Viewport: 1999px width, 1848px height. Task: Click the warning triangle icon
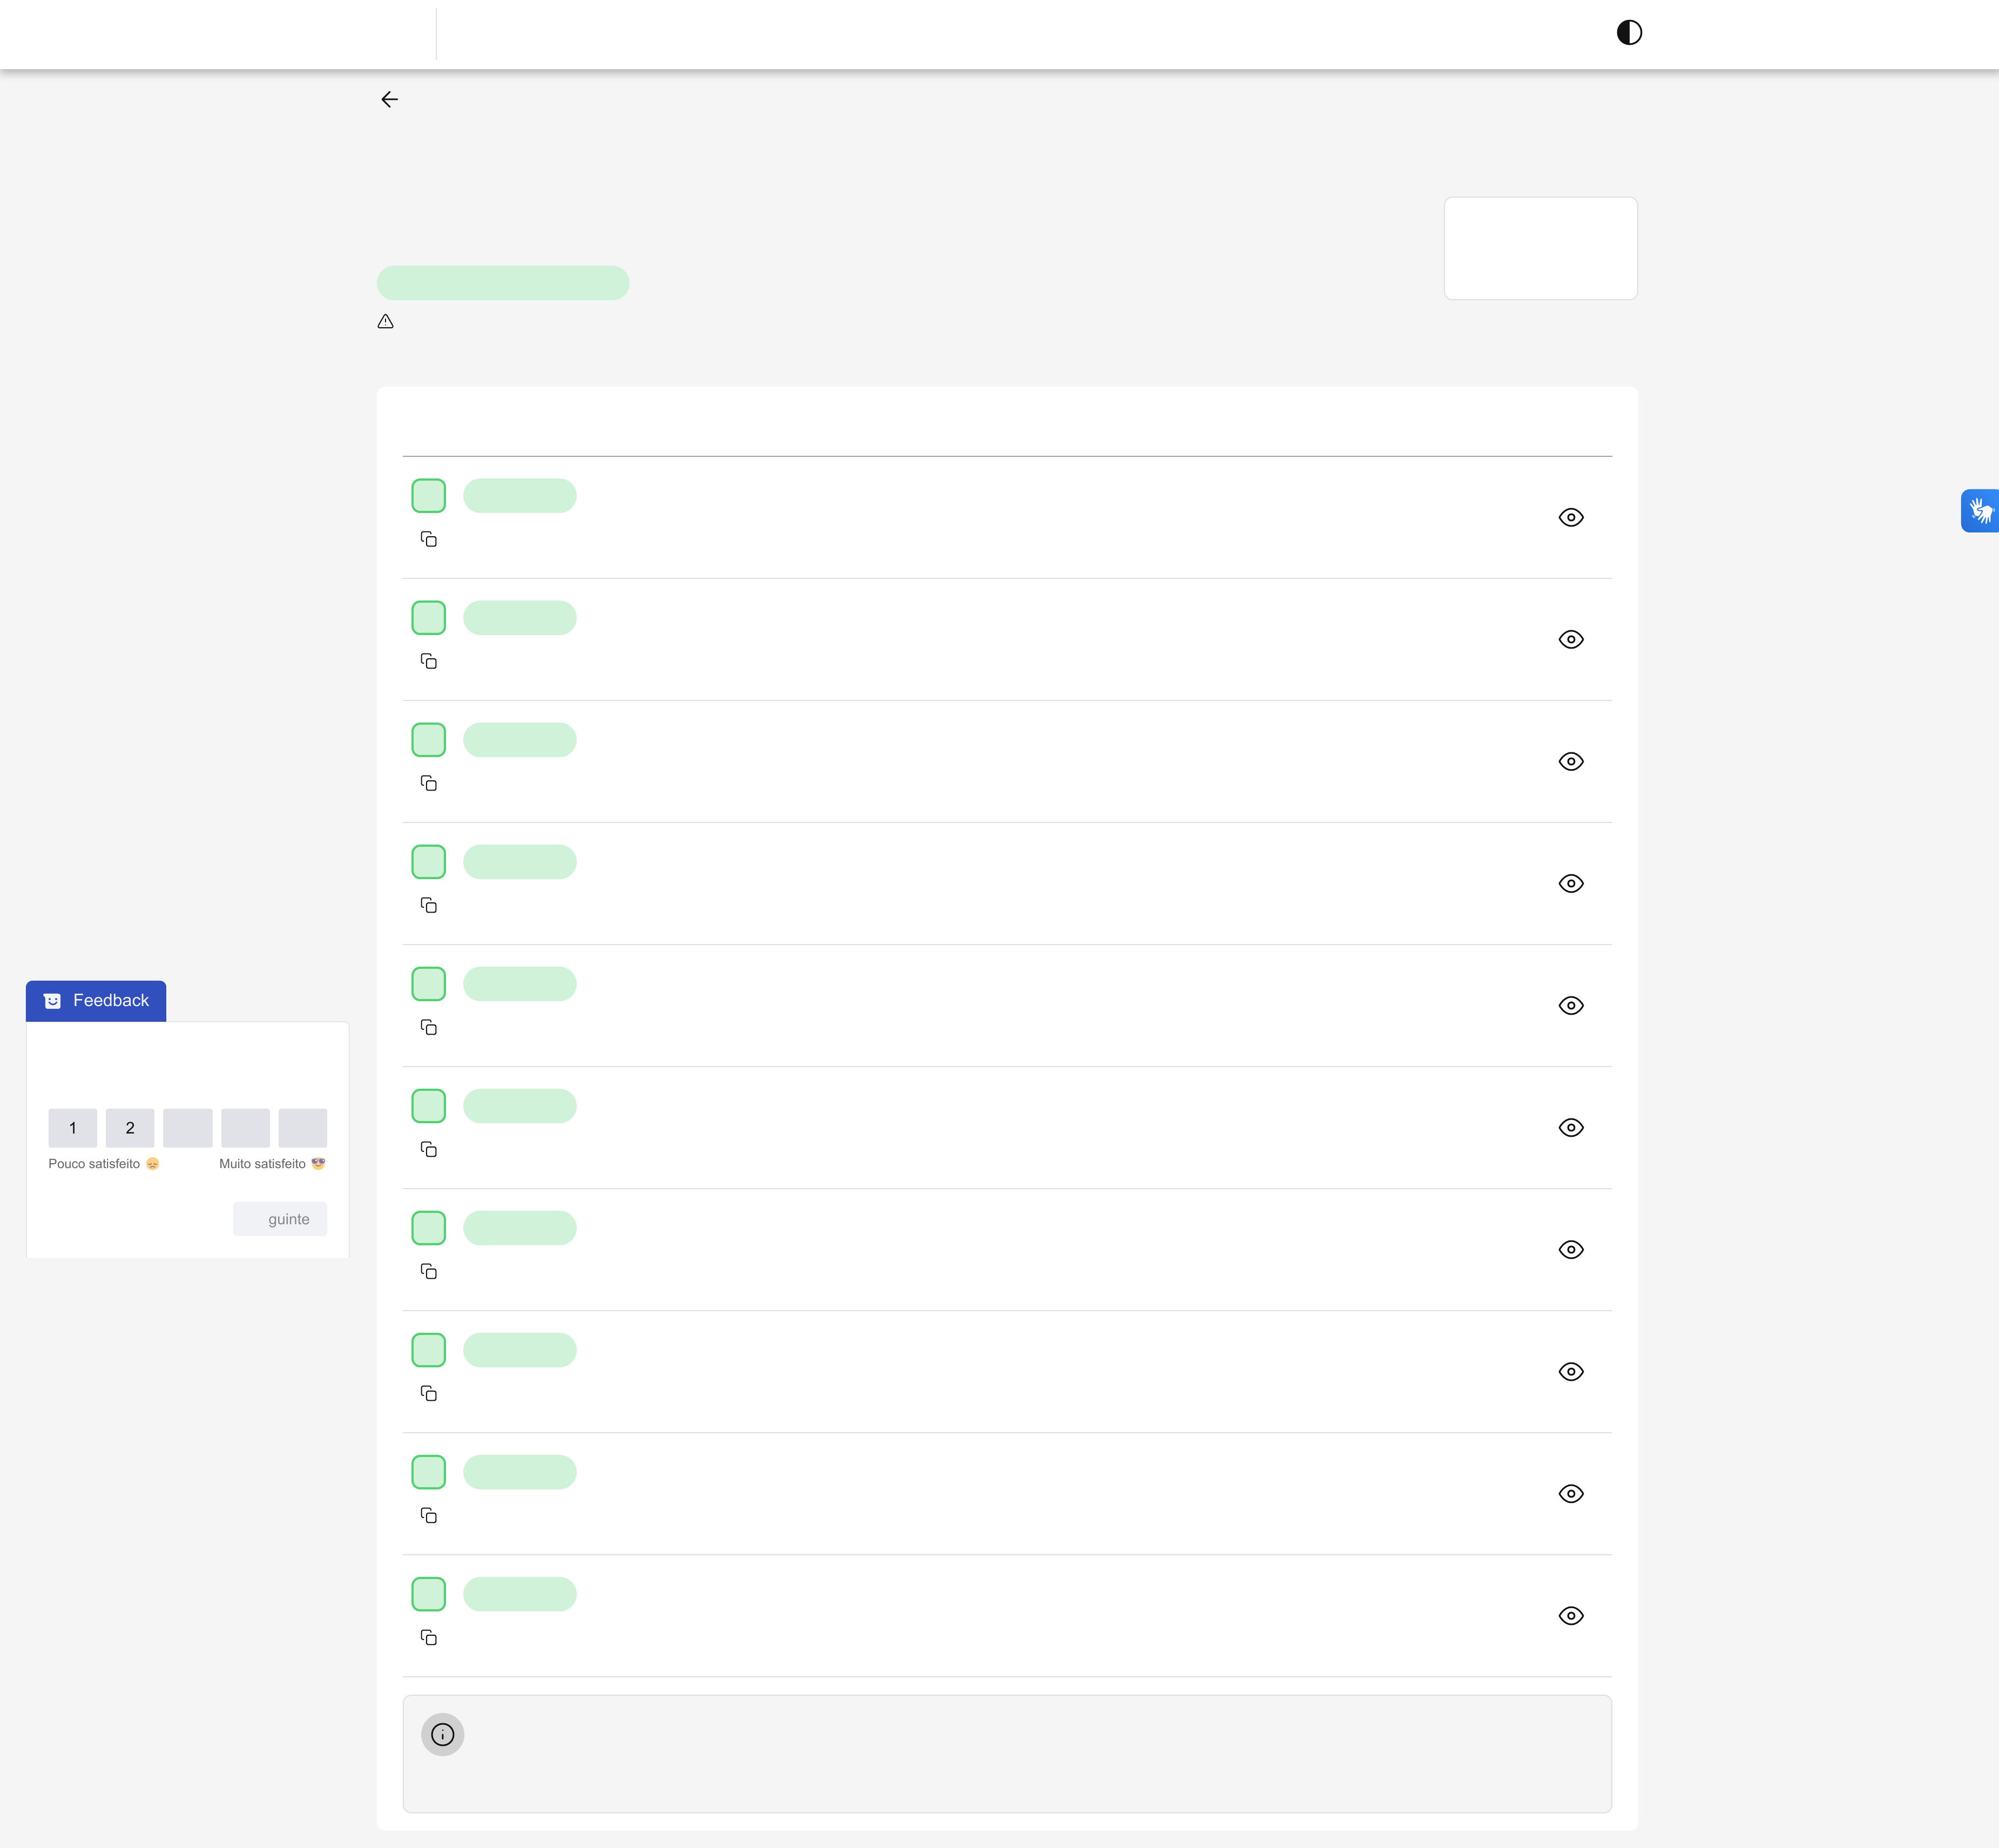(x=386, y=322)
